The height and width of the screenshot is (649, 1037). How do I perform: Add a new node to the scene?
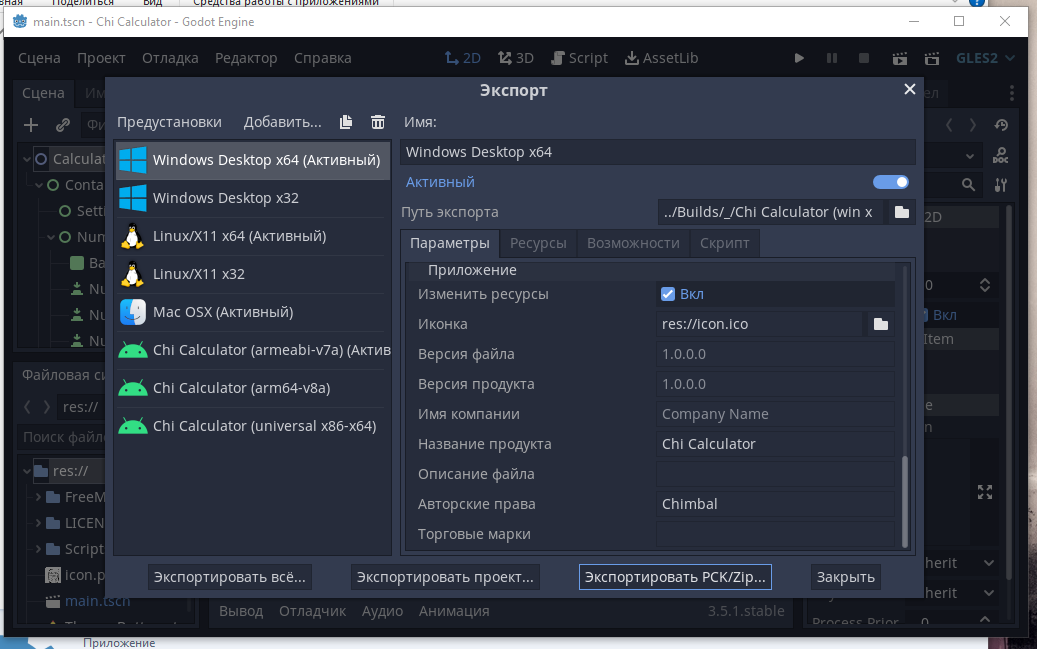(30, 124)
